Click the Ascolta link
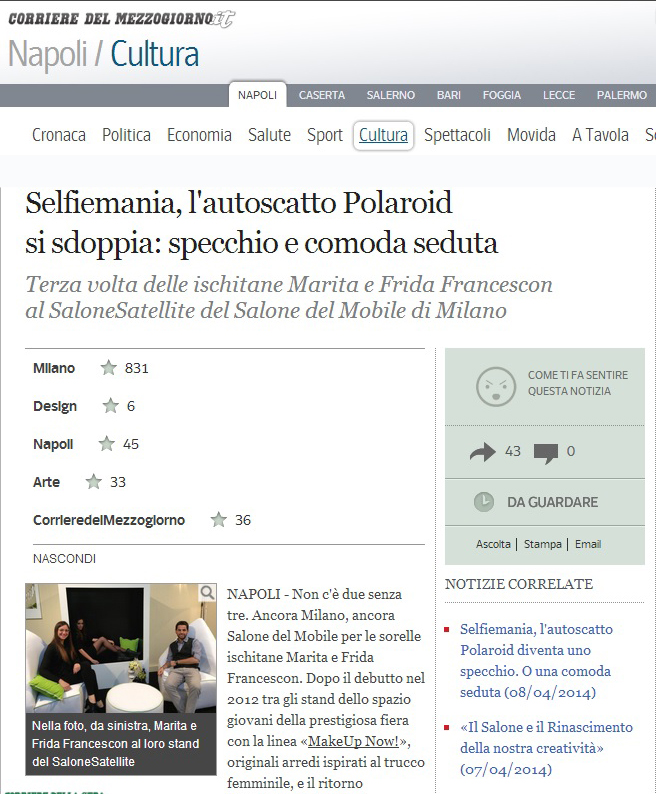 pyautogui.click(x=493, y=544)
